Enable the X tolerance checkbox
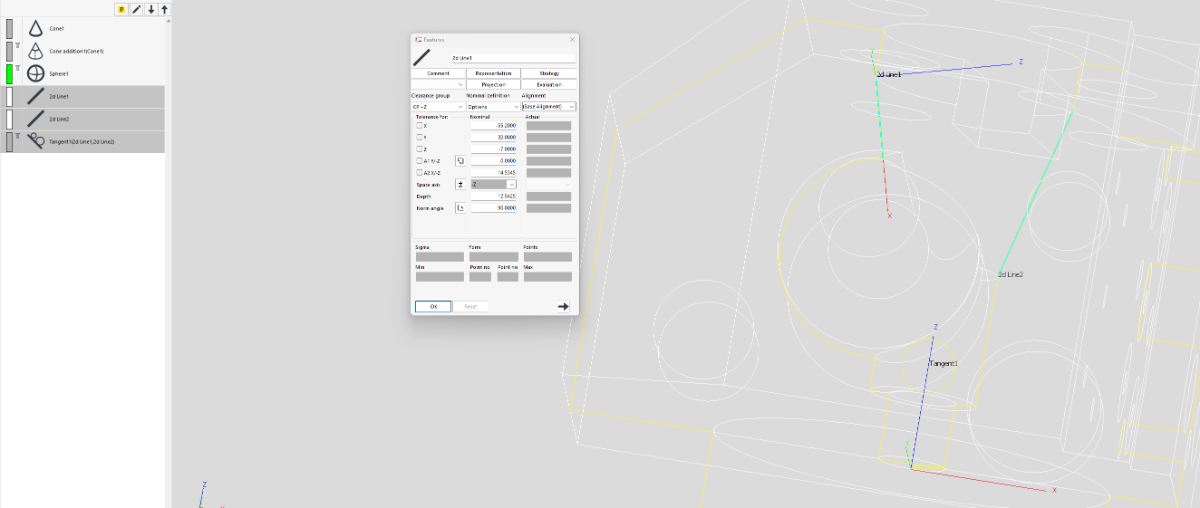Screen dimensions: 1200x508 [x=419, y=126]
